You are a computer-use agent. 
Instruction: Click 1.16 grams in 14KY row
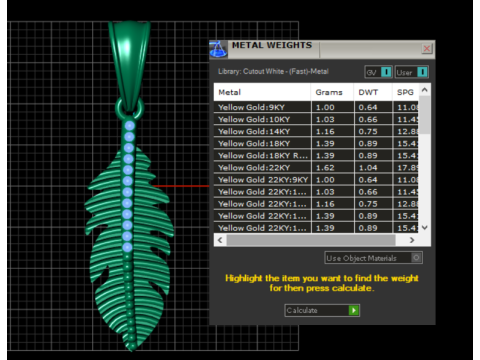(325, 131)
